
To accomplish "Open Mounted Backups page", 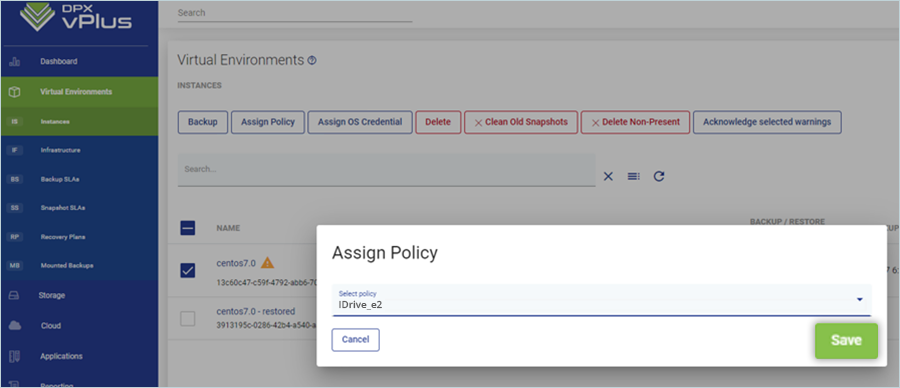I will click(79, 266).
